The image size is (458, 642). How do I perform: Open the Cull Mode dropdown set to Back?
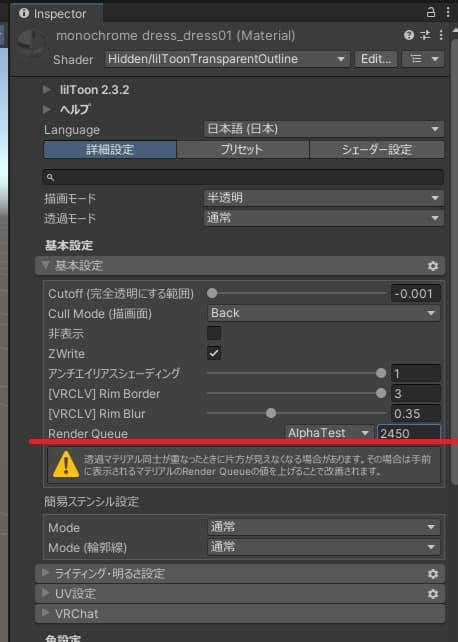[x=323, y=313]
